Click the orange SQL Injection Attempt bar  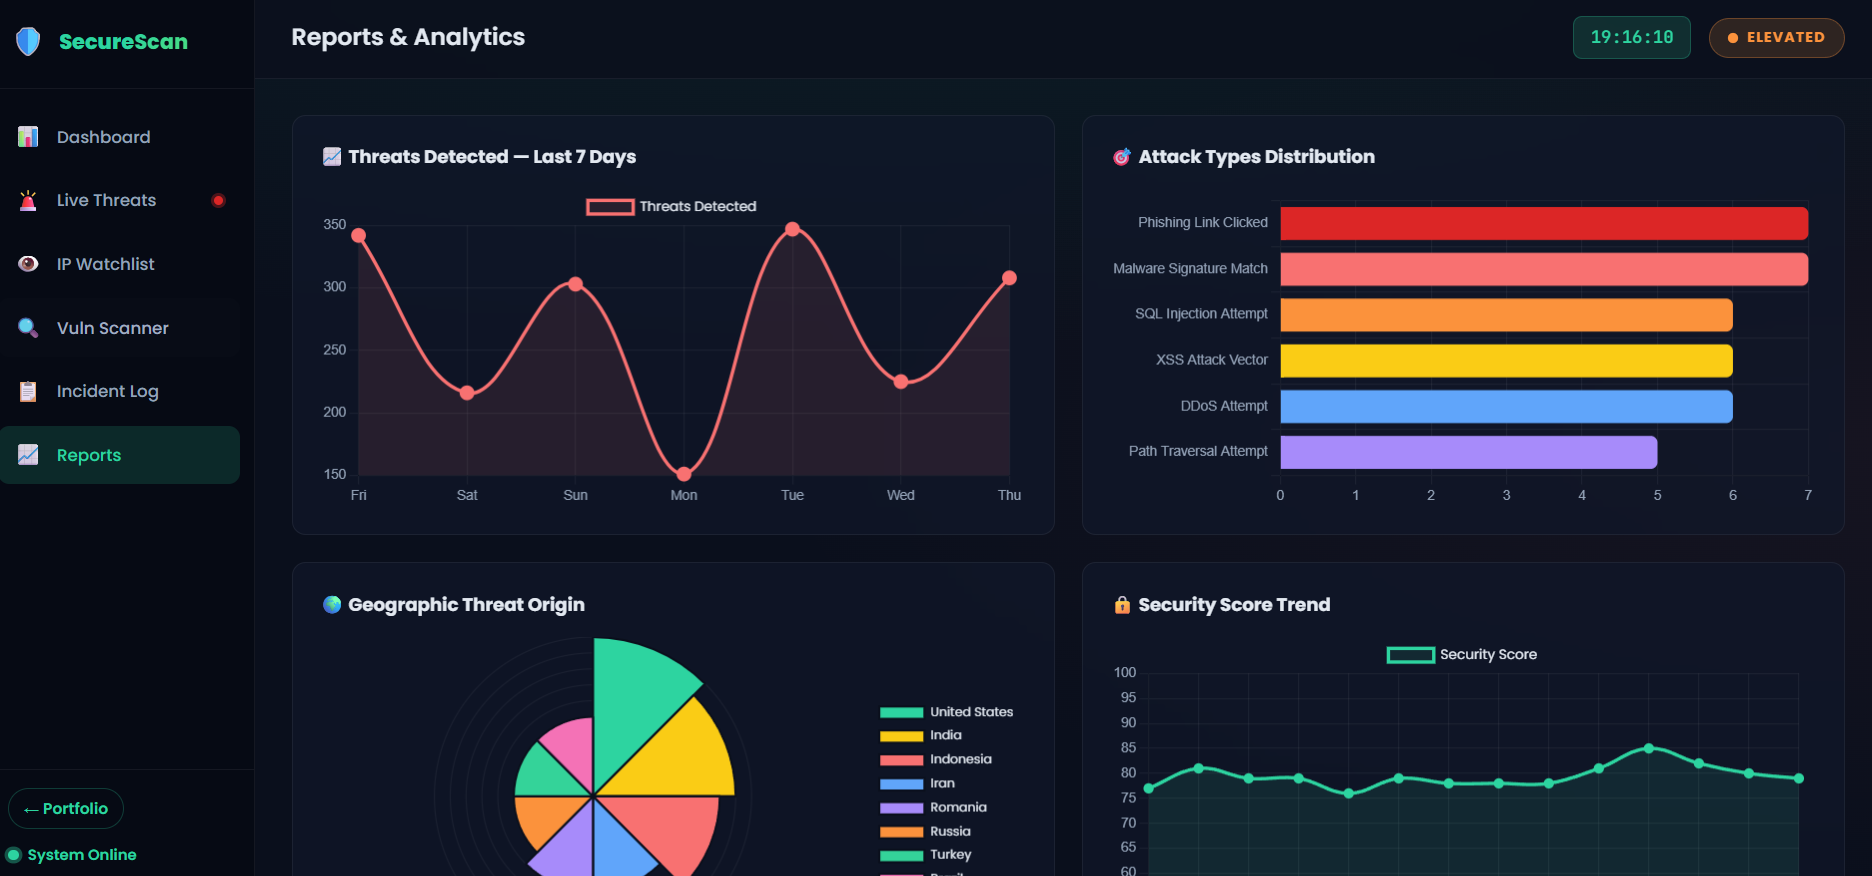point(1506,315)
